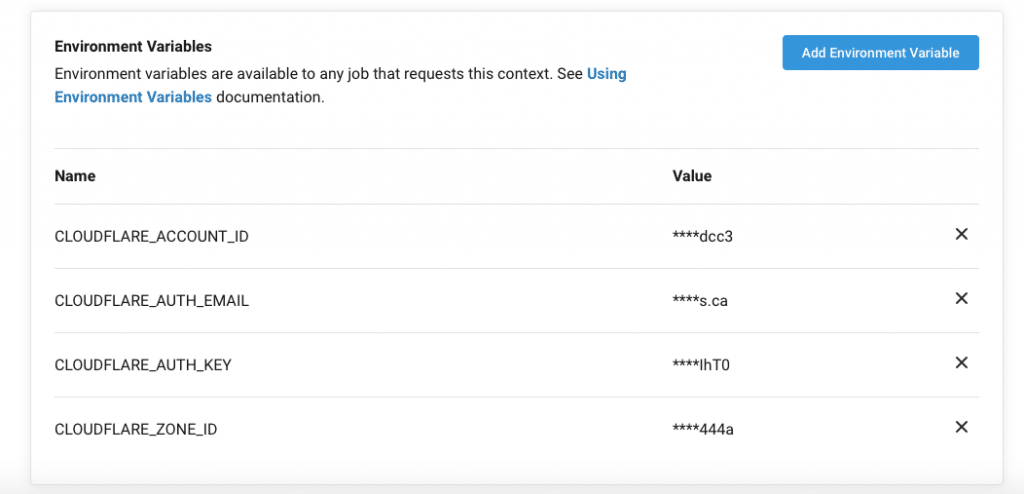The width and height of the screenshot is (1024, 494).
Task: Remove the CLOUDFLARE_AUTH_EMAIL variable
Action: pos(961,299)
